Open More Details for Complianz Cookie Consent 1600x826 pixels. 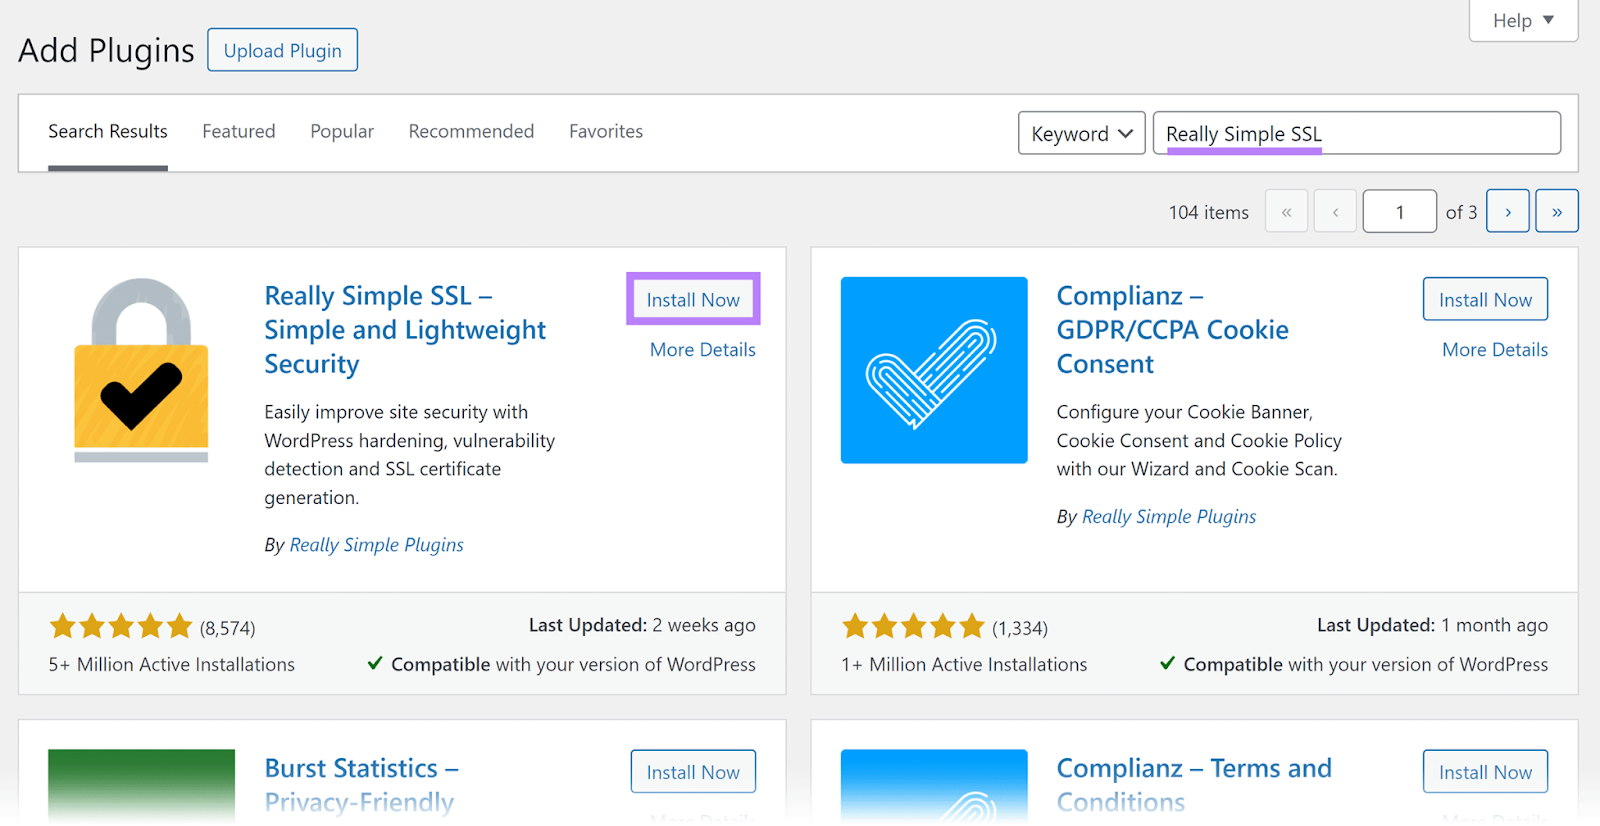(x=1495, y=349)
